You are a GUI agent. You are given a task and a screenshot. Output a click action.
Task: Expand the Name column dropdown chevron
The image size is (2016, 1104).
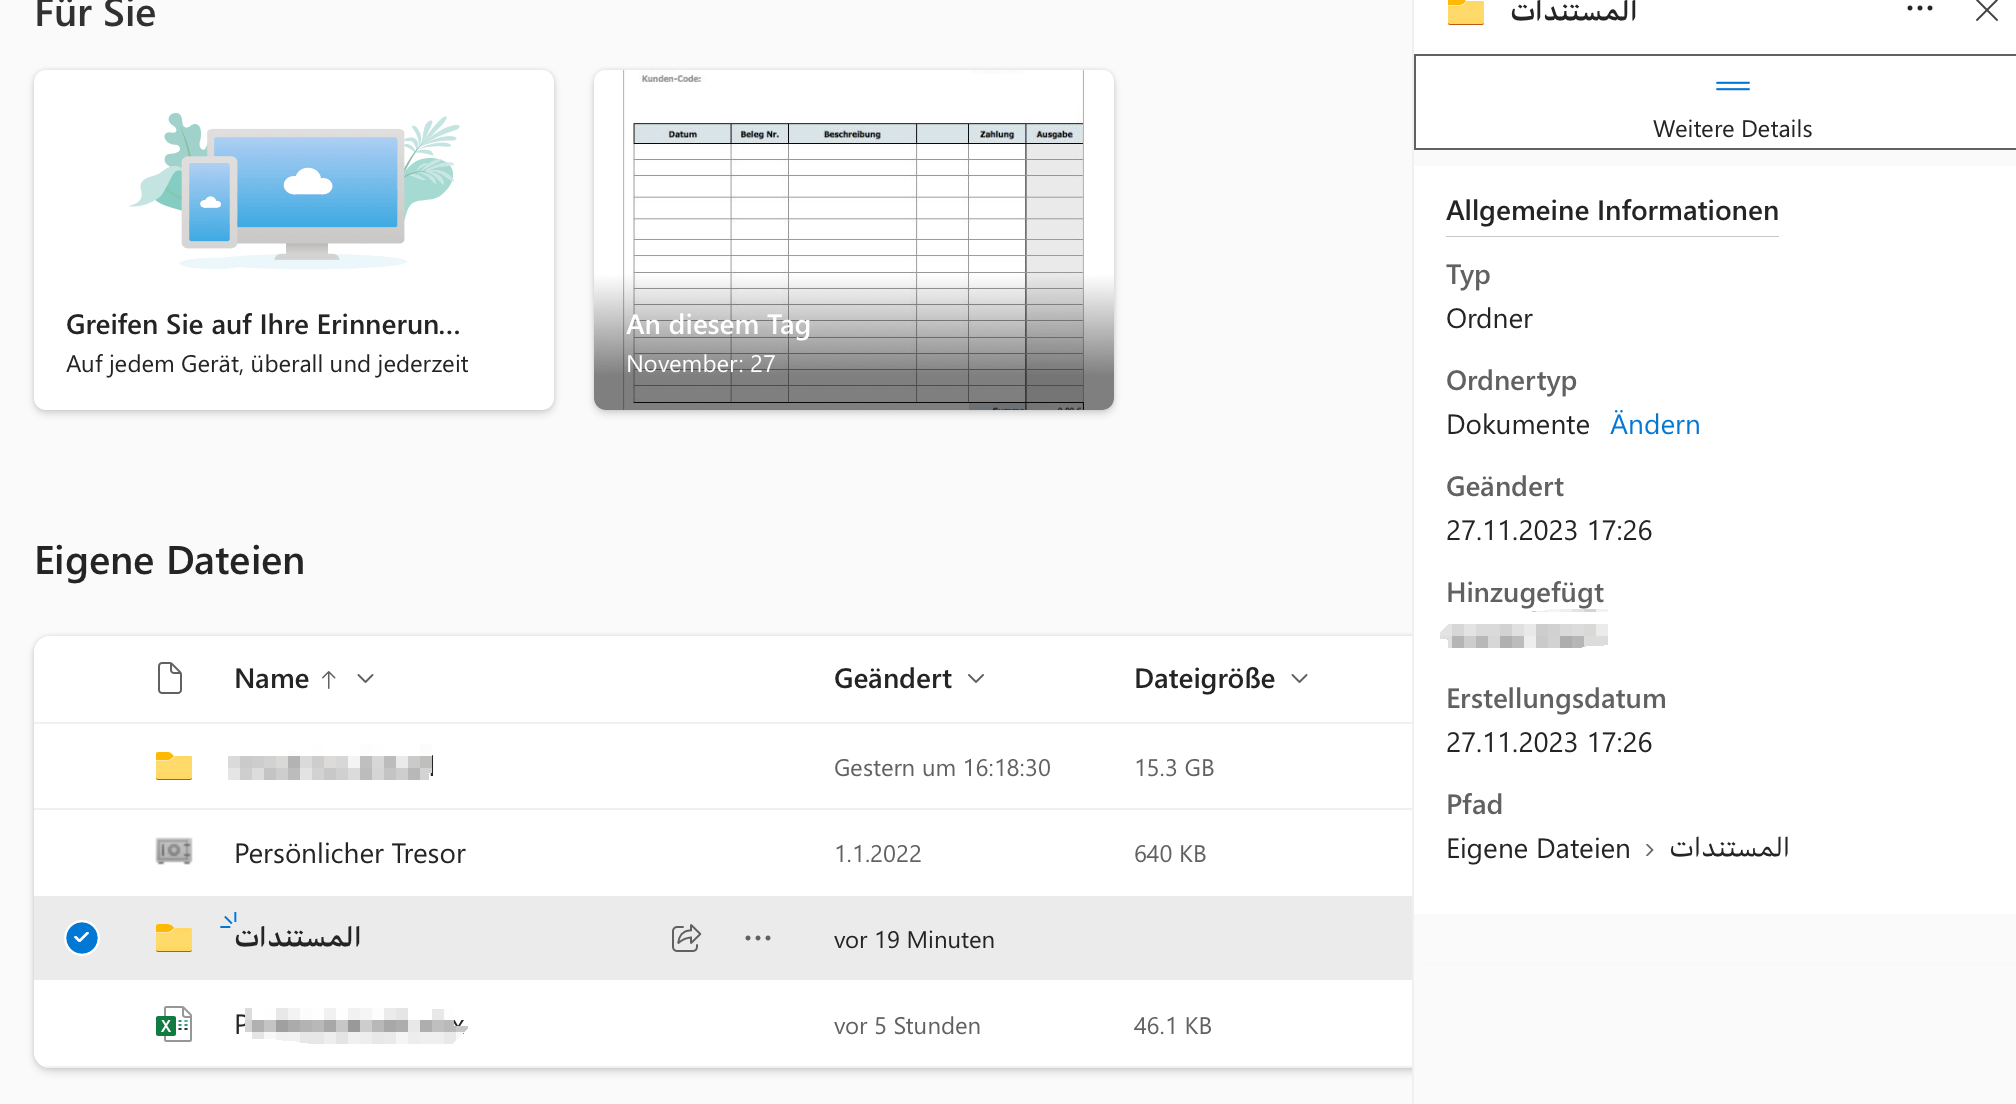point(366,679)
